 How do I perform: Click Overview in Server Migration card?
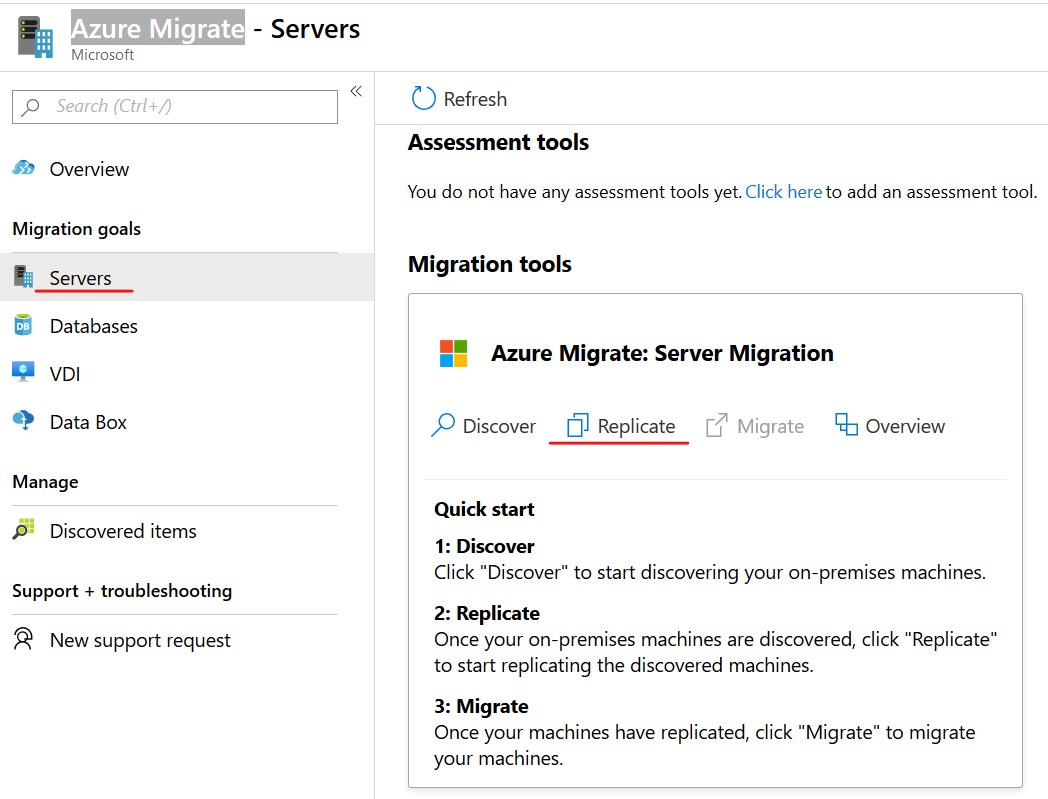[905, 427]
